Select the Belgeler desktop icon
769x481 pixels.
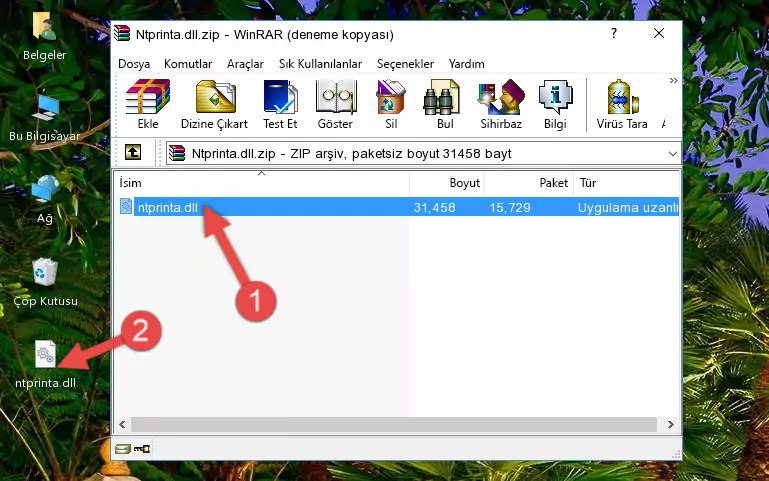click(x=44, y=36)
